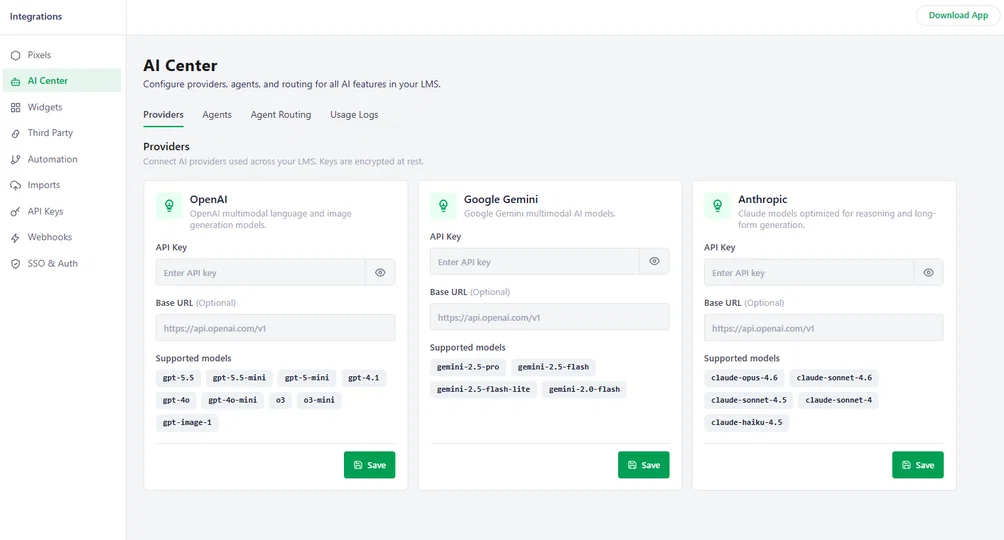Click the API Keys key icon
Image resolution: width=1004 pixels, height=540 pixels.
tap(15, 211)
